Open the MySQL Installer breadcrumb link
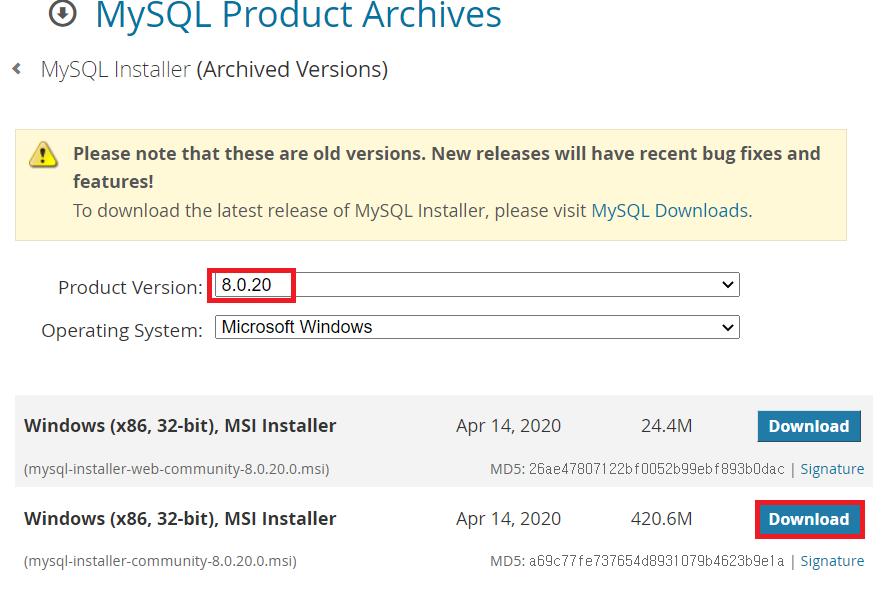 [115, 69]
